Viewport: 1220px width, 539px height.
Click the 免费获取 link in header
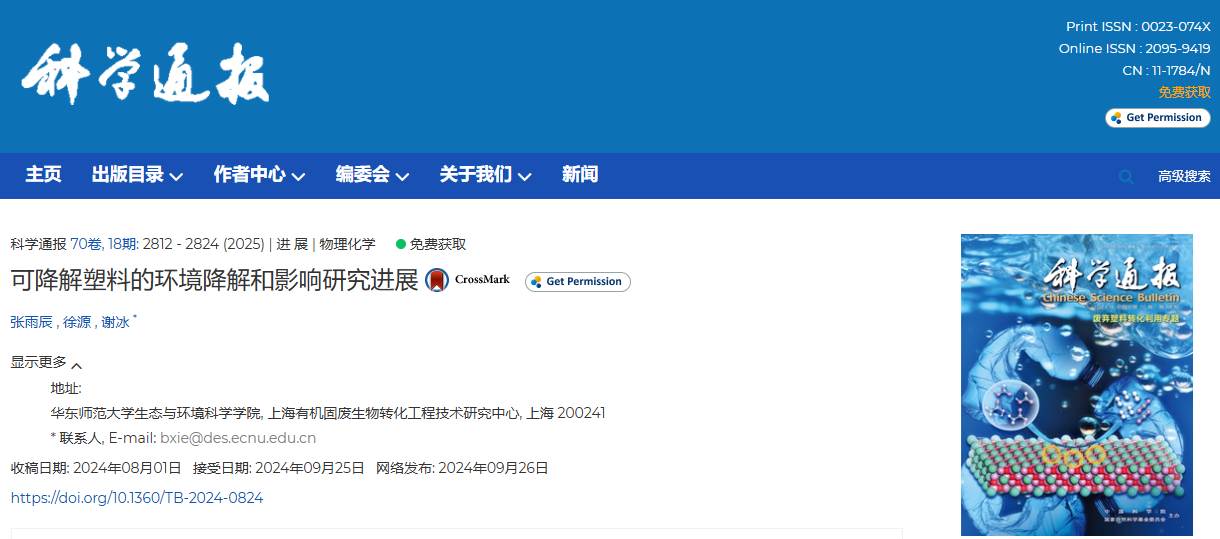point(1184,92)
